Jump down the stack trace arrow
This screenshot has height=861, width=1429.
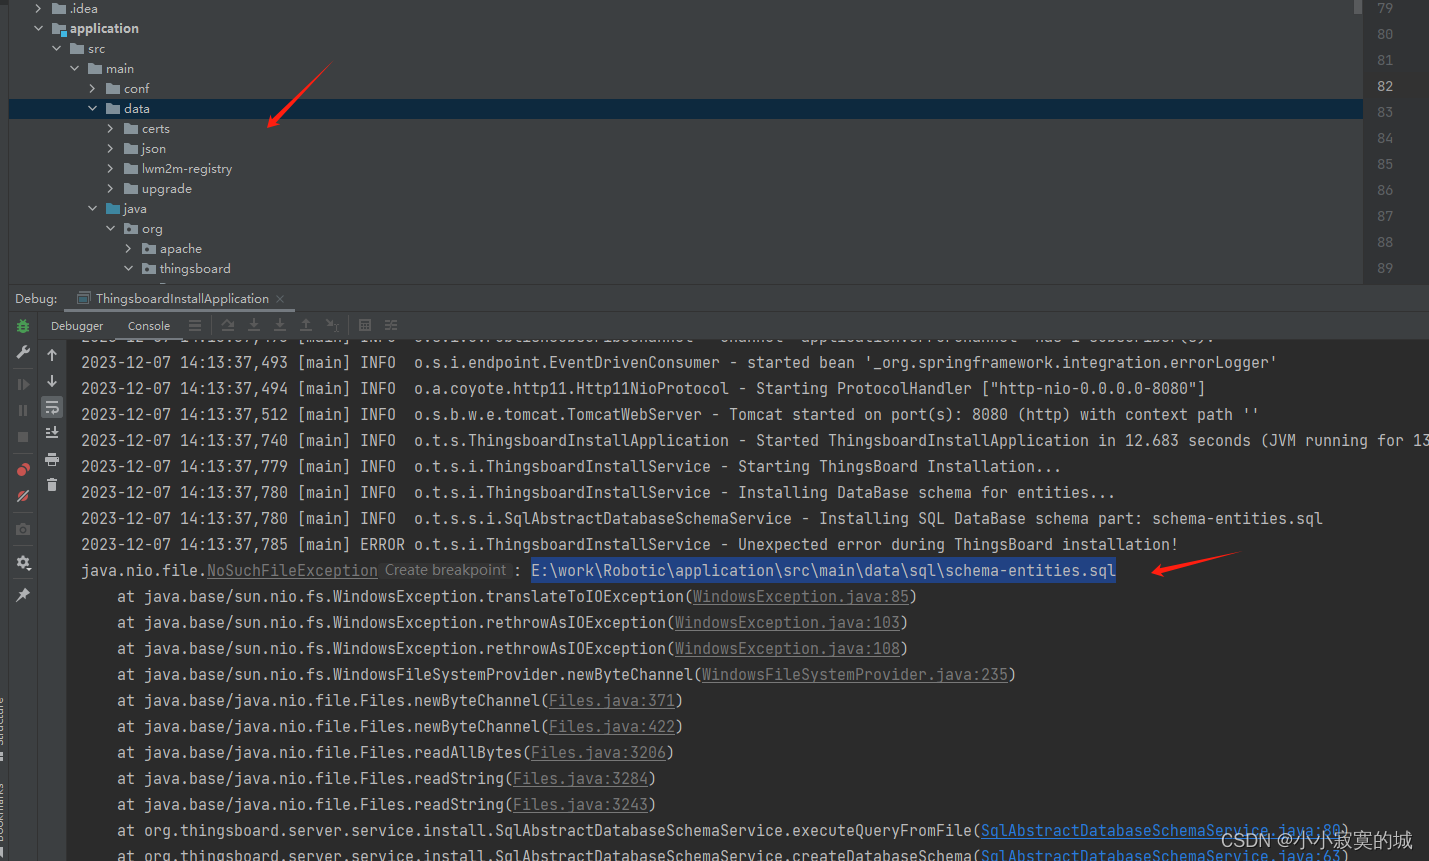[x=52, y=381]
